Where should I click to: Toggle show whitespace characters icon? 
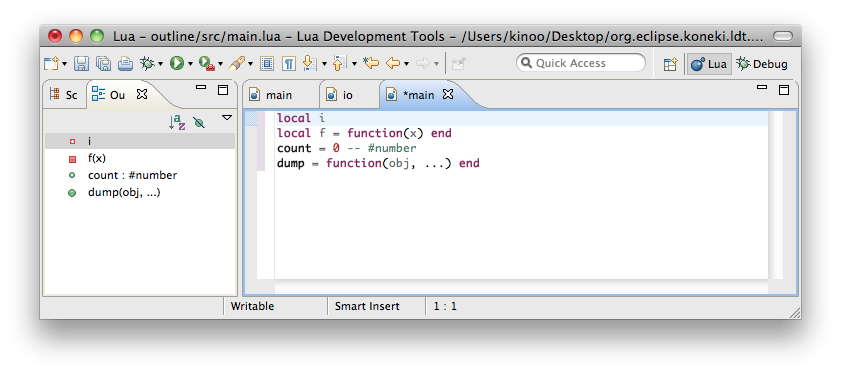pyautogui.click(x=289, y=63)
